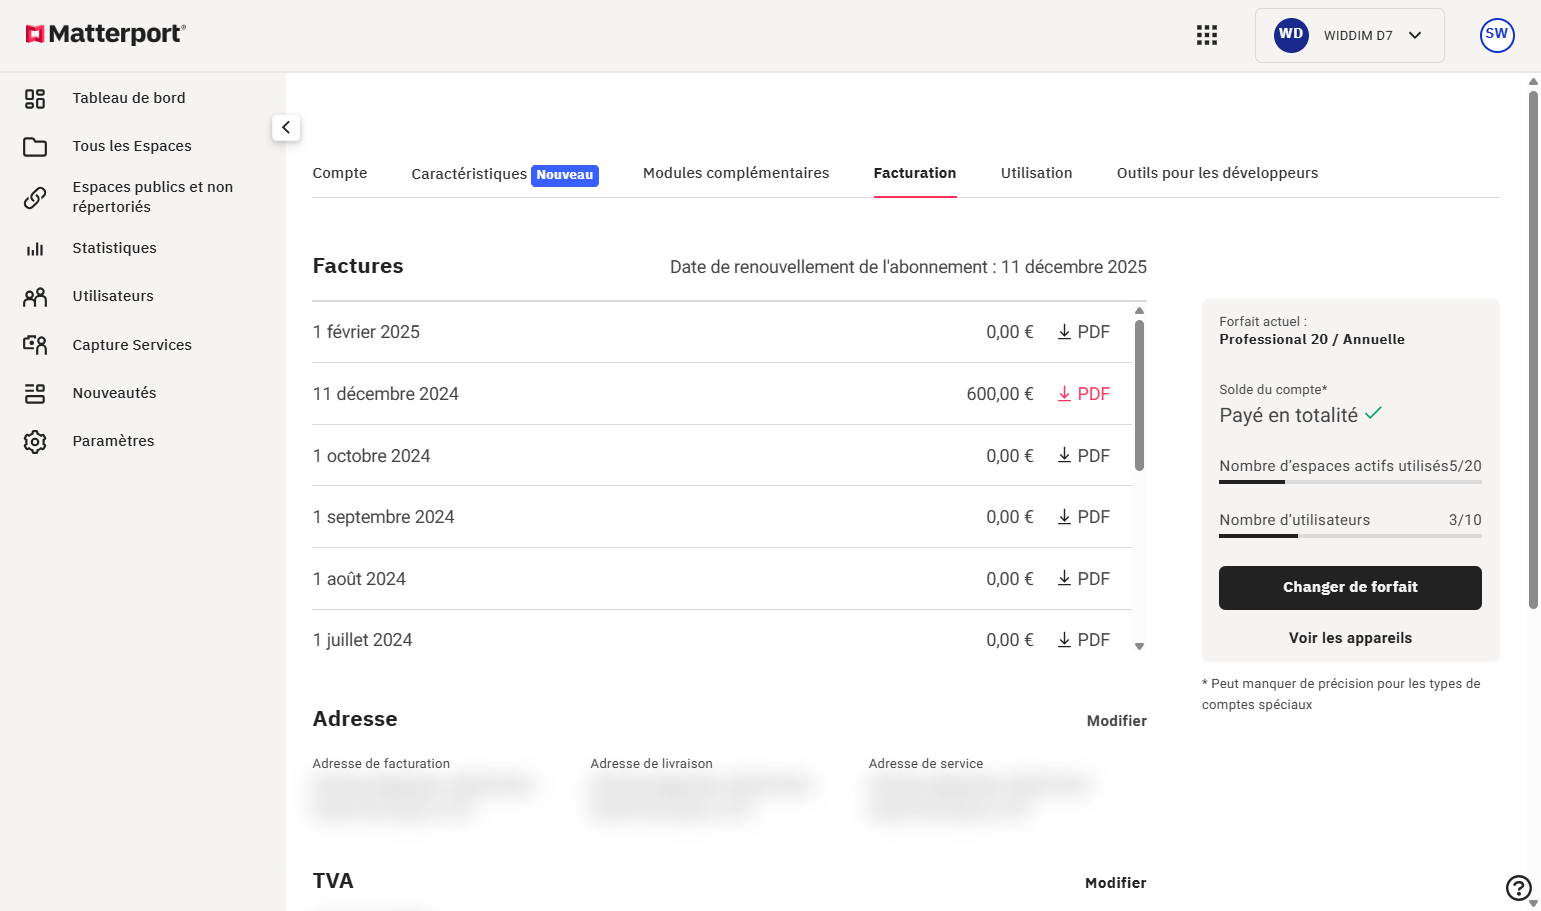The width and height of the screenshot is (1541, 911).
Task: Click the Changer de forfait button
Action: [x=1350, y=588]
